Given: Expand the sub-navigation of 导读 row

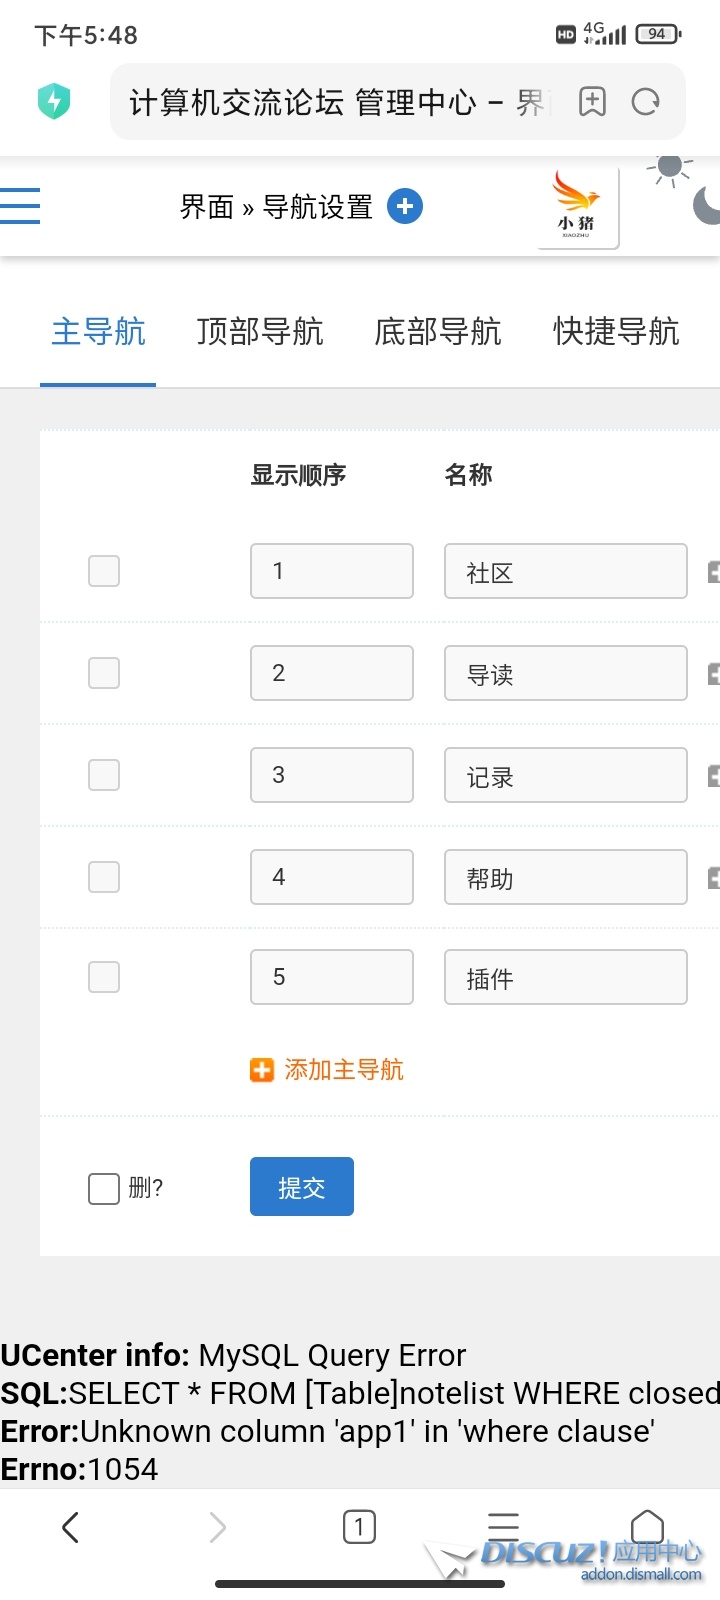Looking at the screenshot, I should pyautogui.click(x=714, y=674).
